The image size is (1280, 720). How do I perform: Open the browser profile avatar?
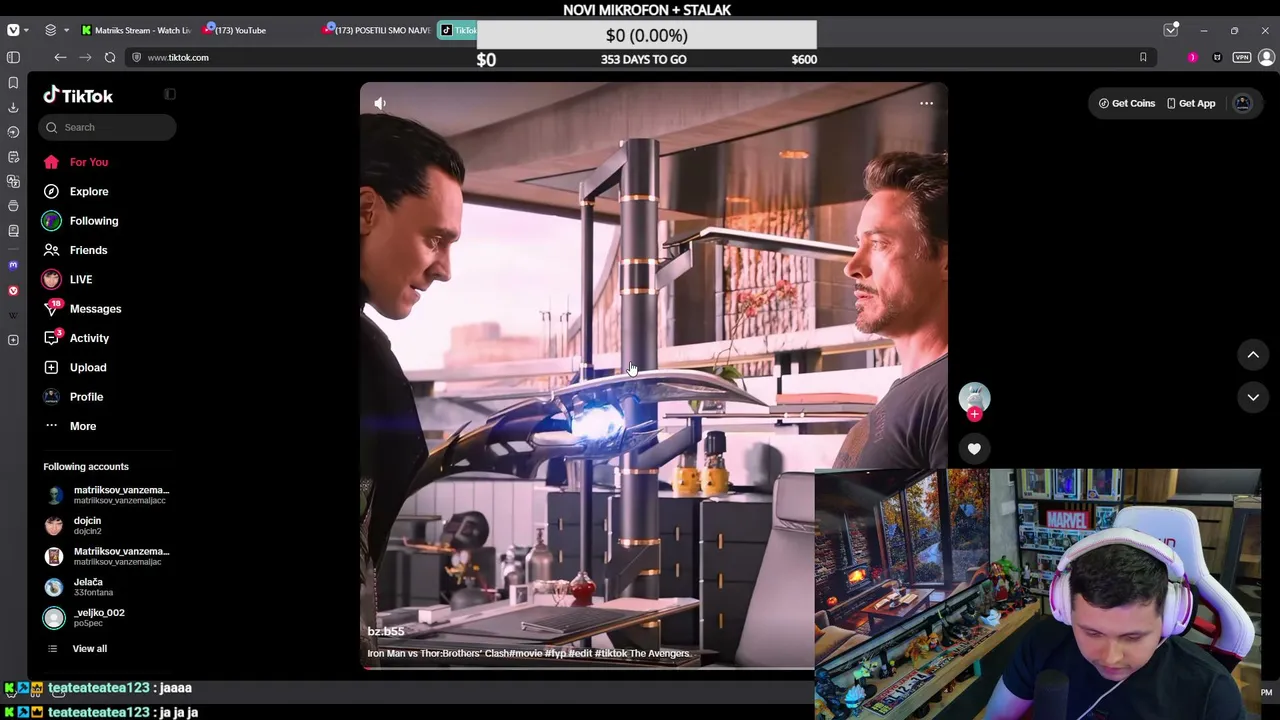(1266, 58)
